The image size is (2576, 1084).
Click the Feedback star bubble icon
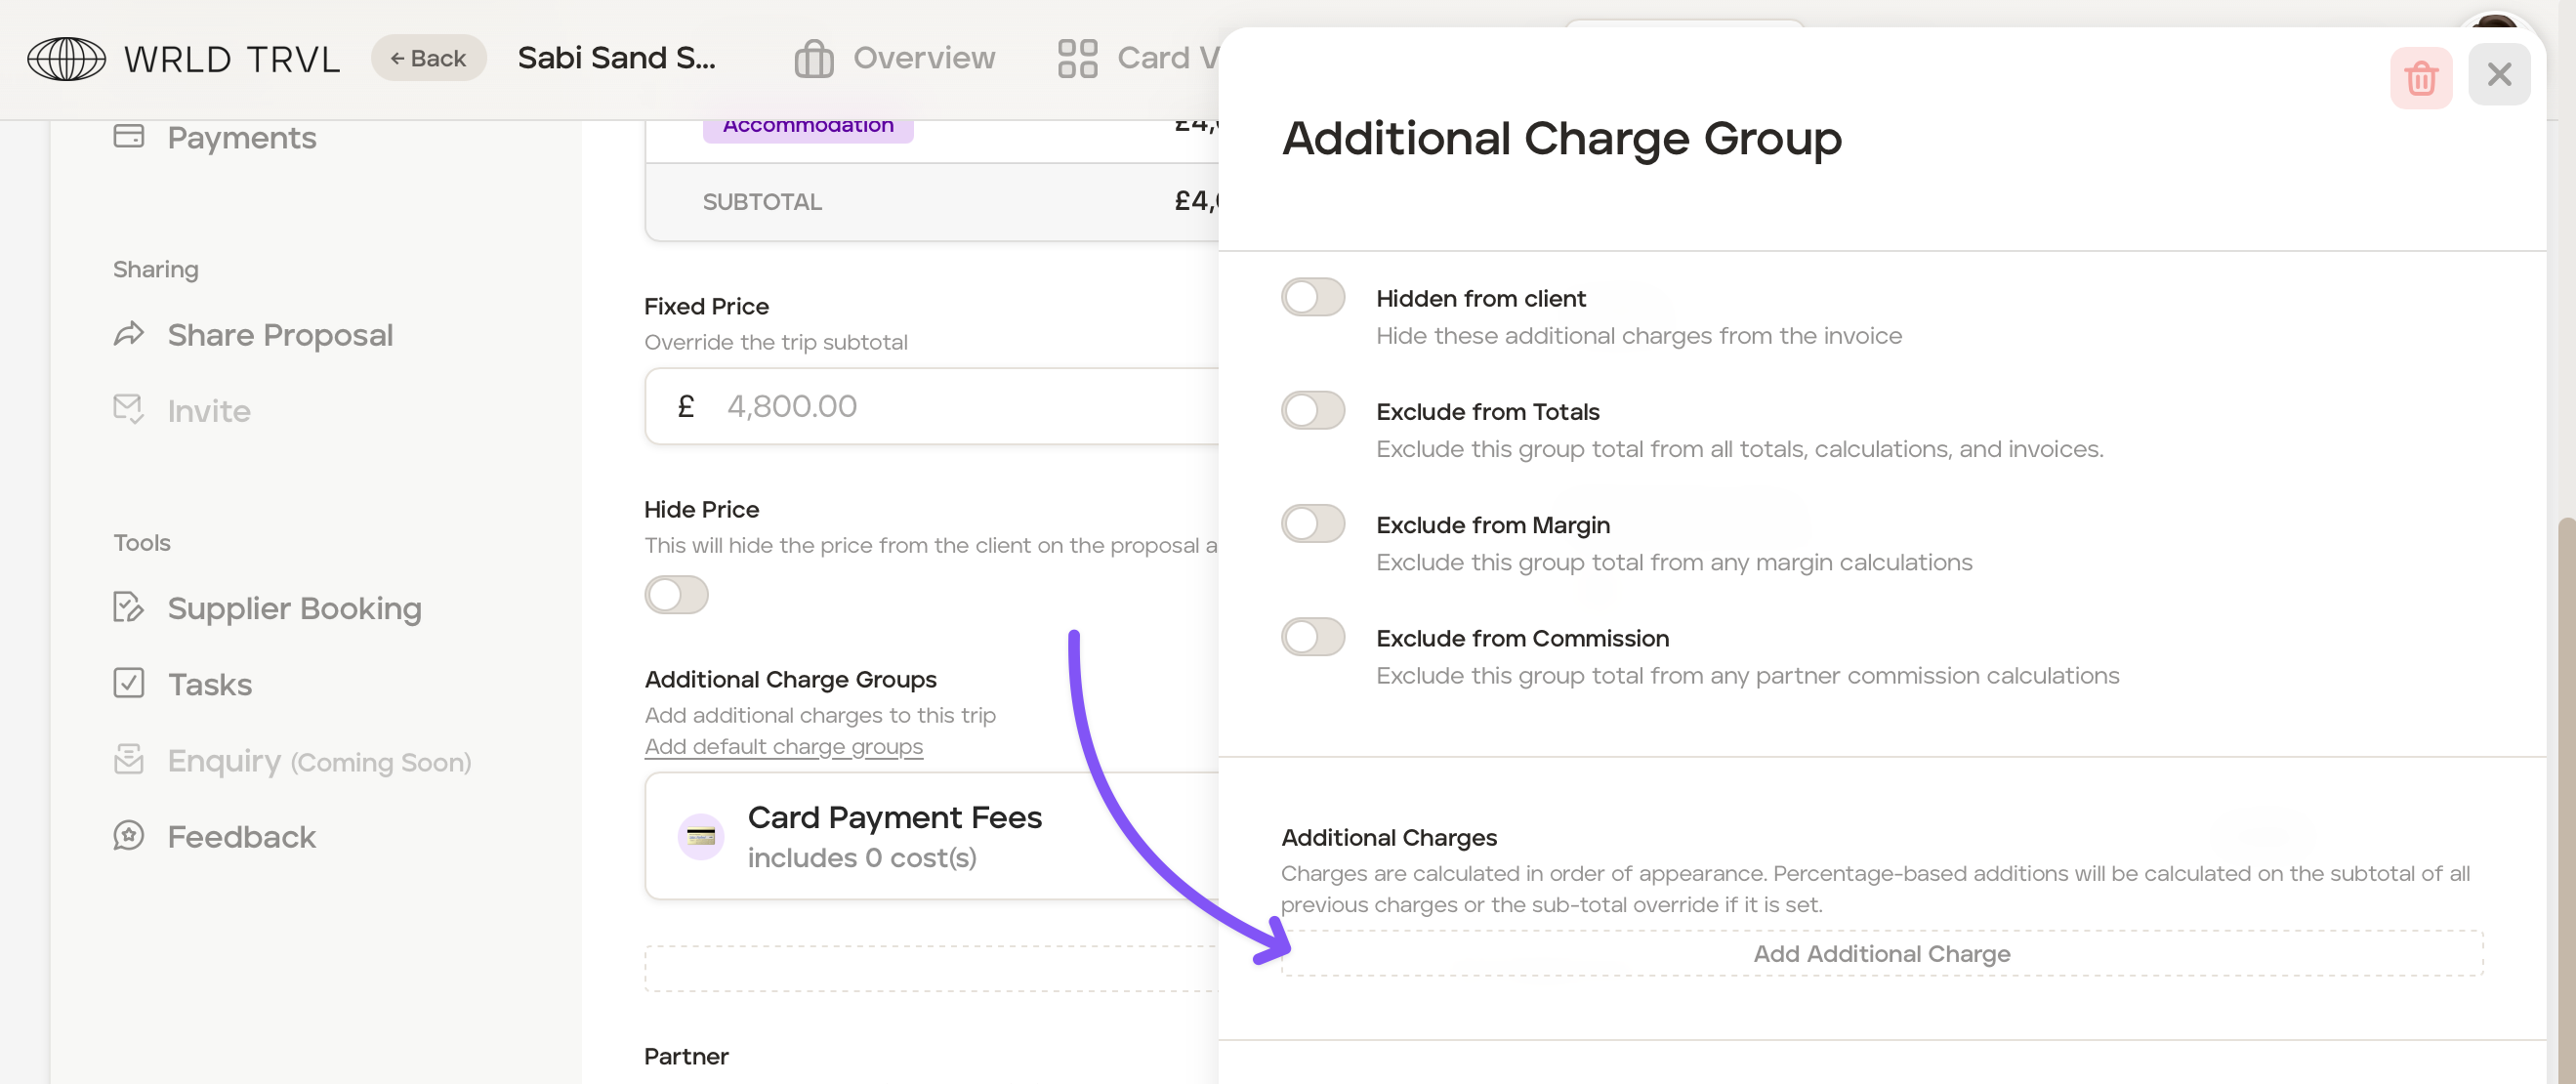pyautogui.click(x=129, y=835)
